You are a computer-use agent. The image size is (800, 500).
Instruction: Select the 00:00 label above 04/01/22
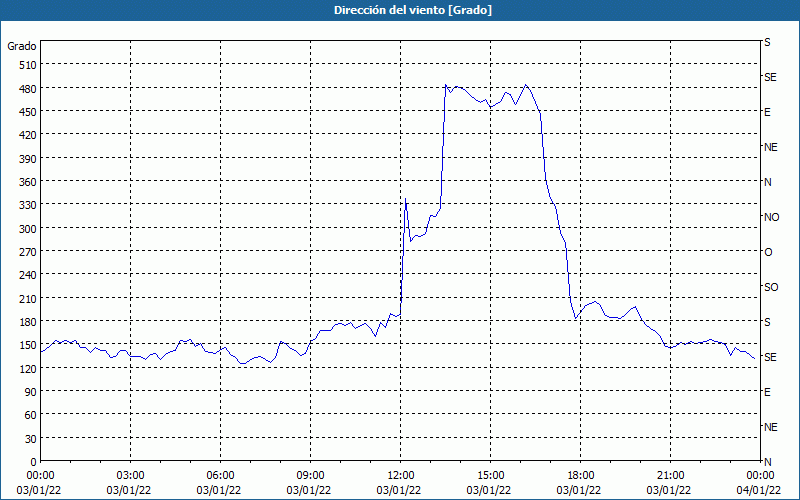760,476
